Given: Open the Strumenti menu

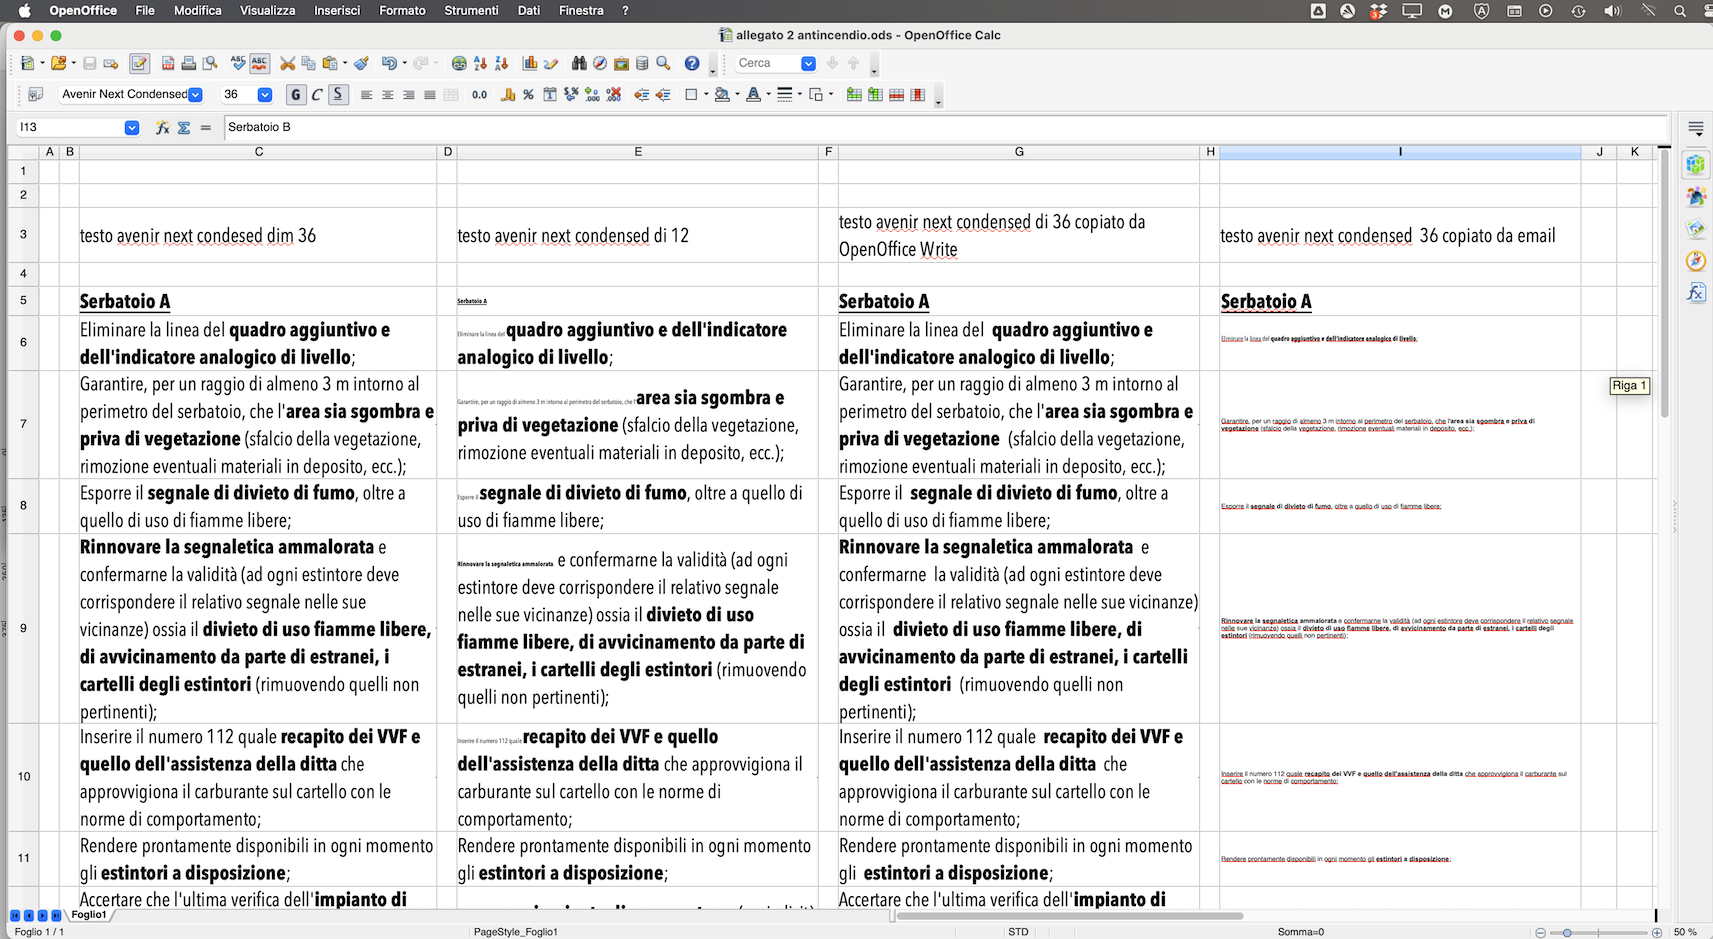Looking at the screenshot, I should point(471,10).
